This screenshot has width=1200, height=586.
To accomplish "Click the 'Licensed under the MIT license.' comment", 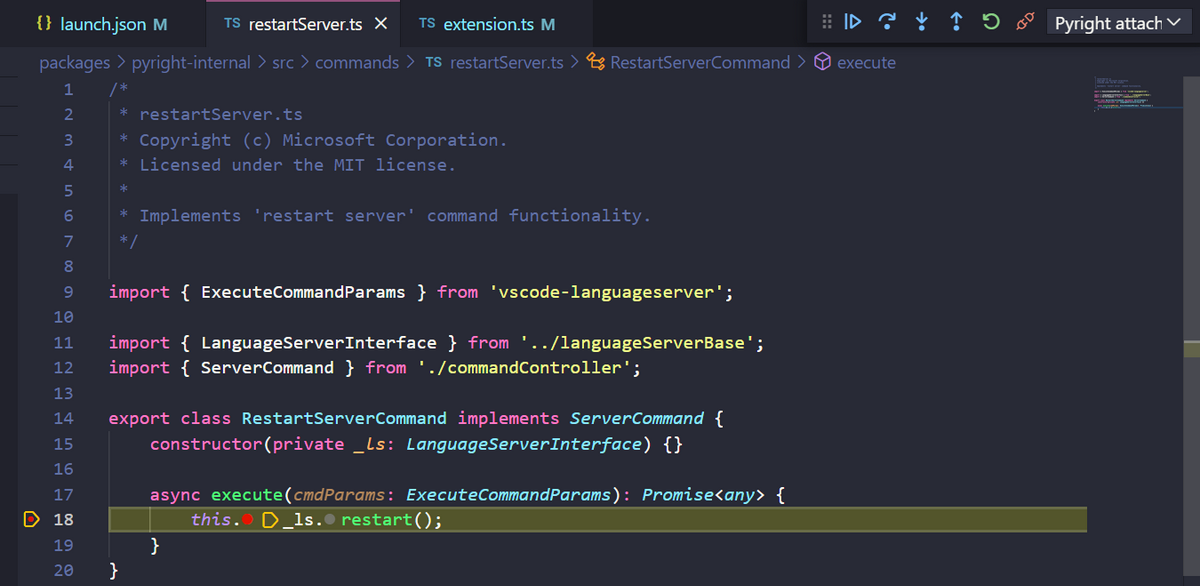I will (297, 165).
